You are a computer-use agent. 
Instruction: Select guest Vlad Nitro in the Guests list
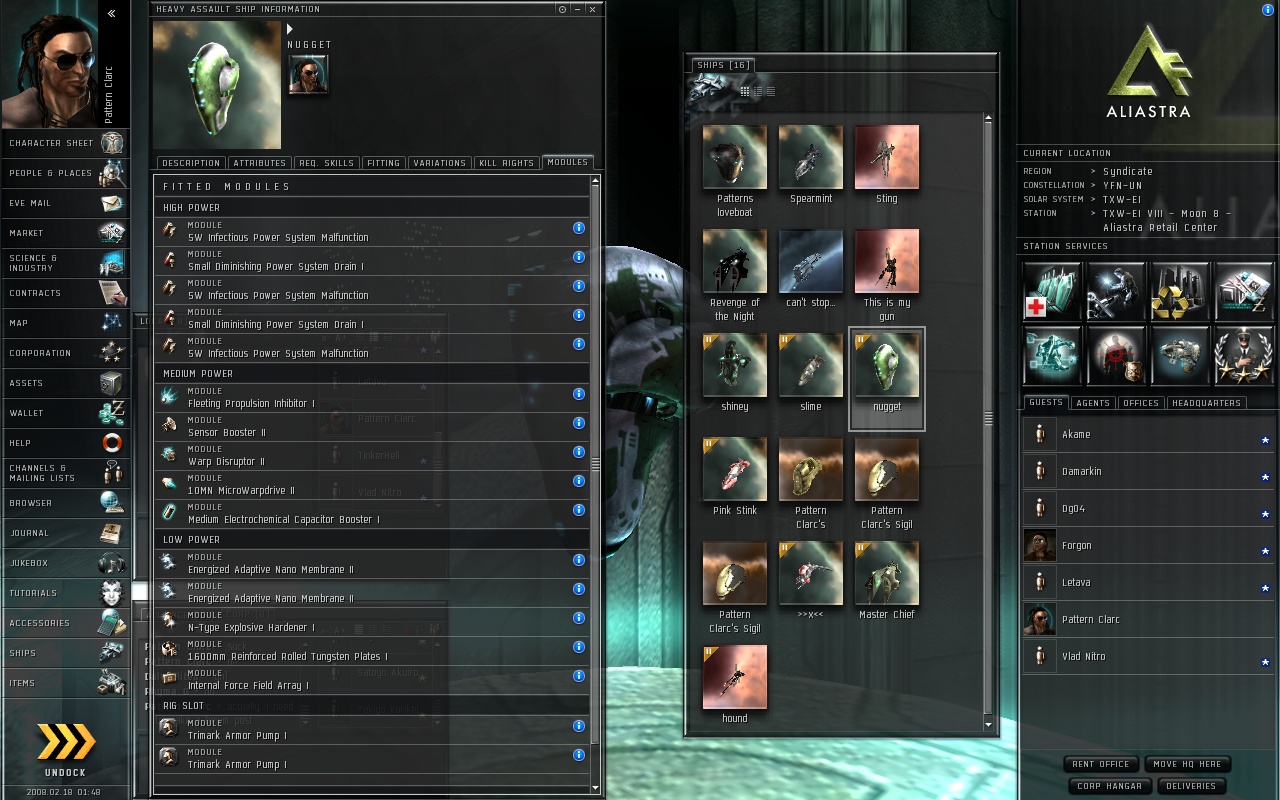tap(1148, 657)
